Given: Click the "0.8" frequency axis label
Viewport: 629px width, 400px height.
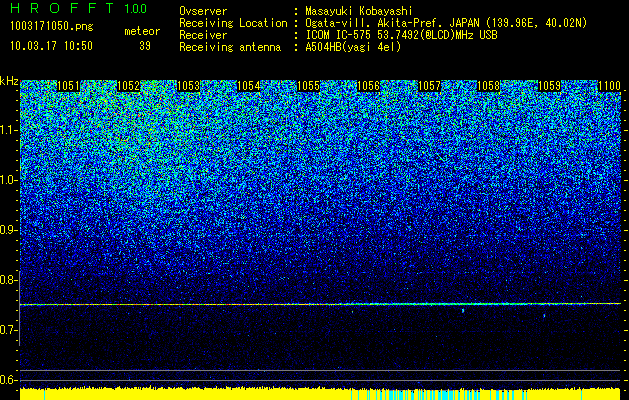Looking at the screenshot, I should click(9, 280).
